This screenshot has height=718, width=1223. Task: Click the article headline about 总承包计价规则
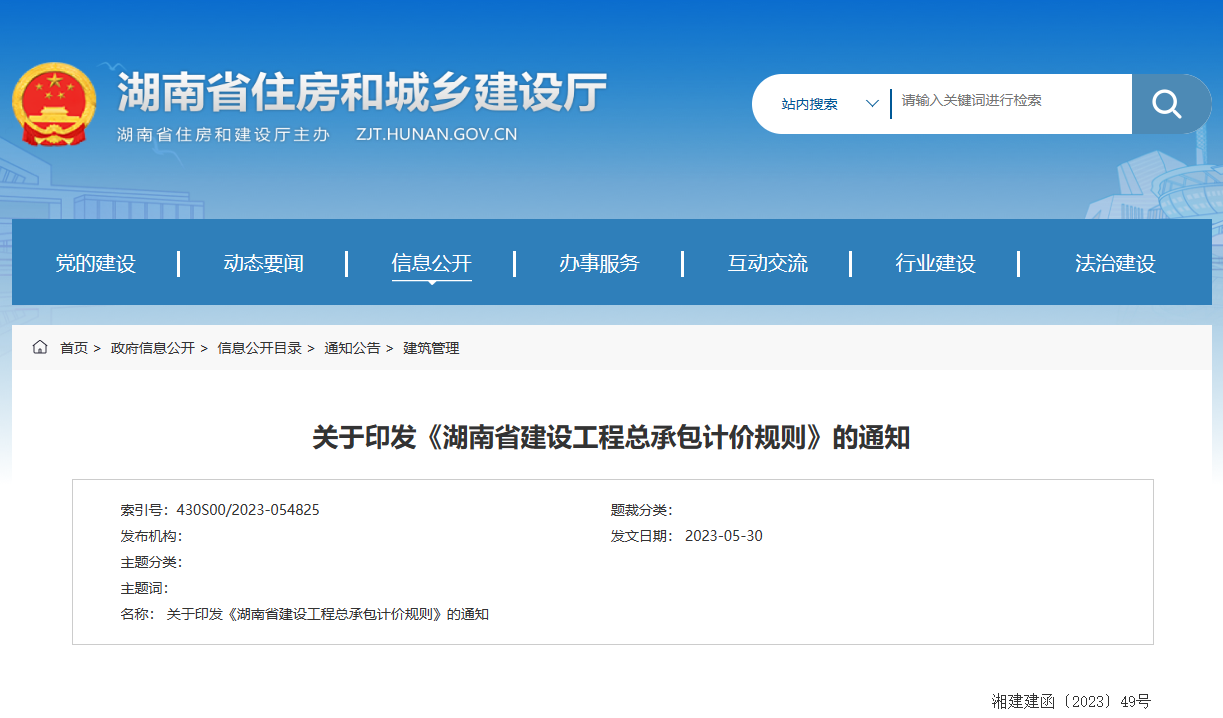(611, 437)
